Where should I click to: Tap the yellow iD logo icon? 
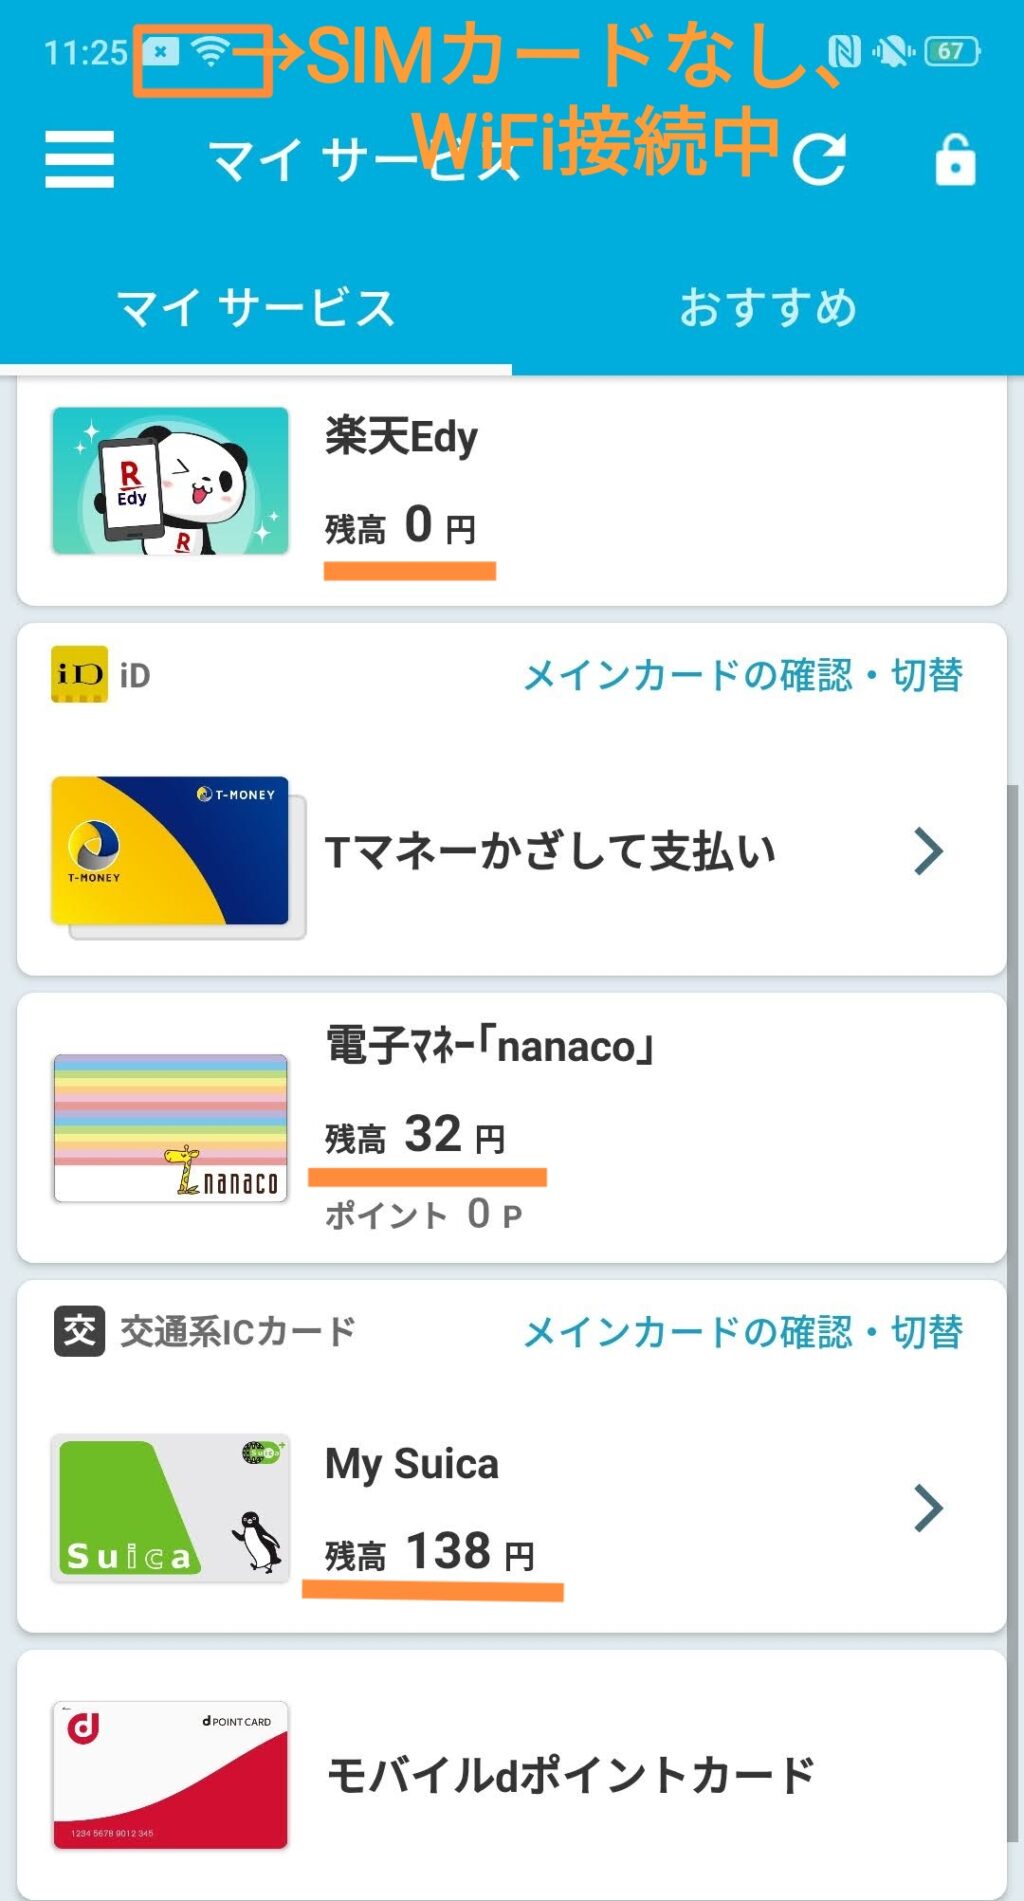tap(79, 675)
